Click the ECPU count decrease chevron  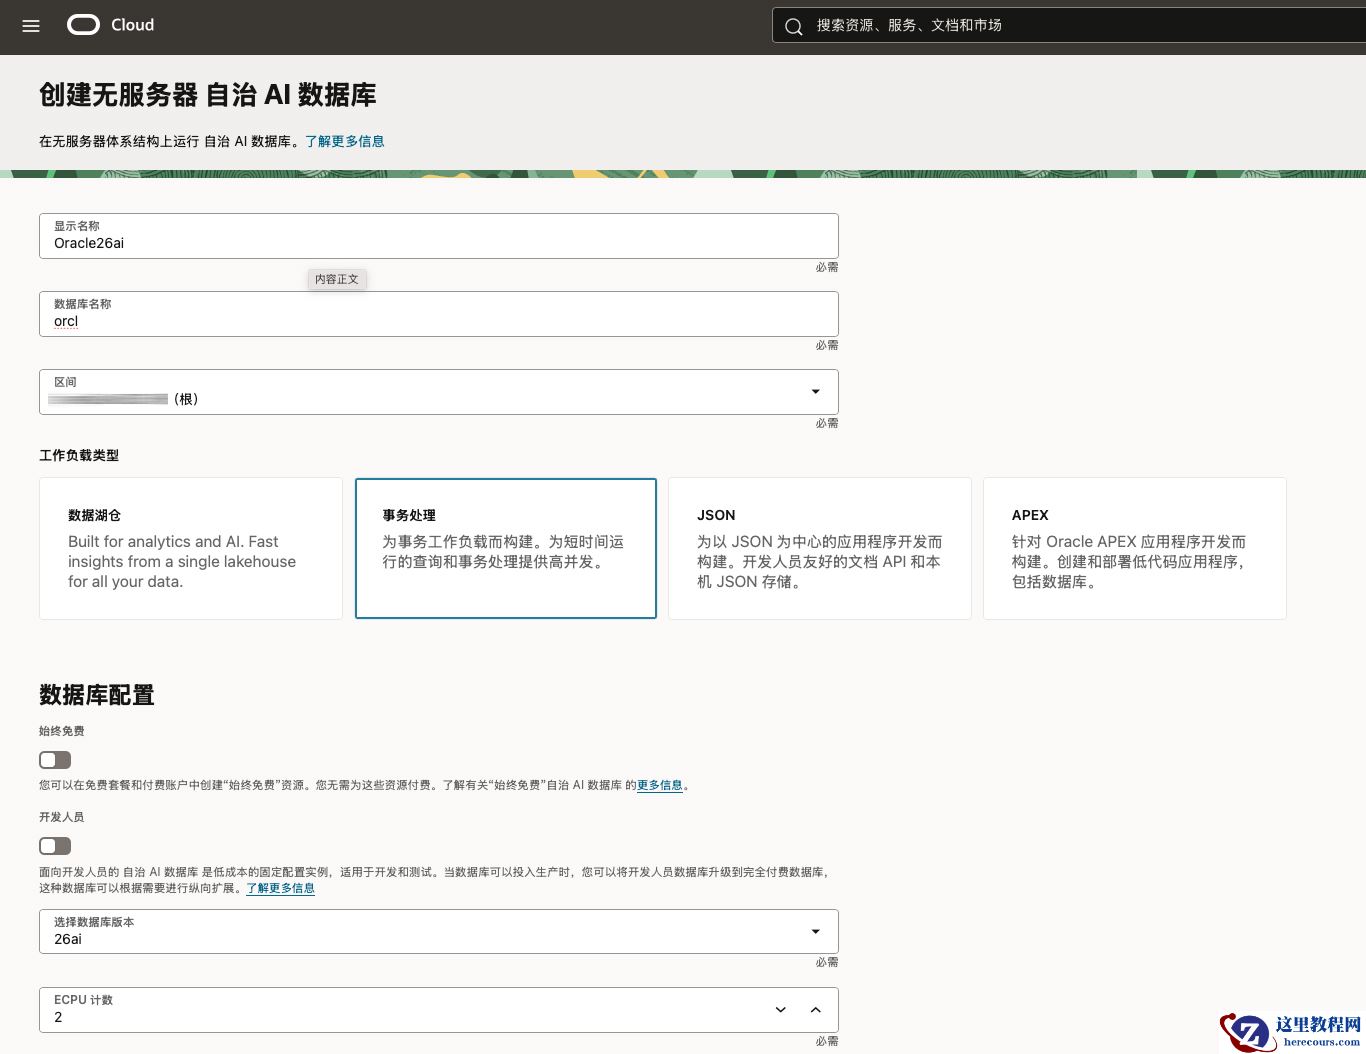780,1010
